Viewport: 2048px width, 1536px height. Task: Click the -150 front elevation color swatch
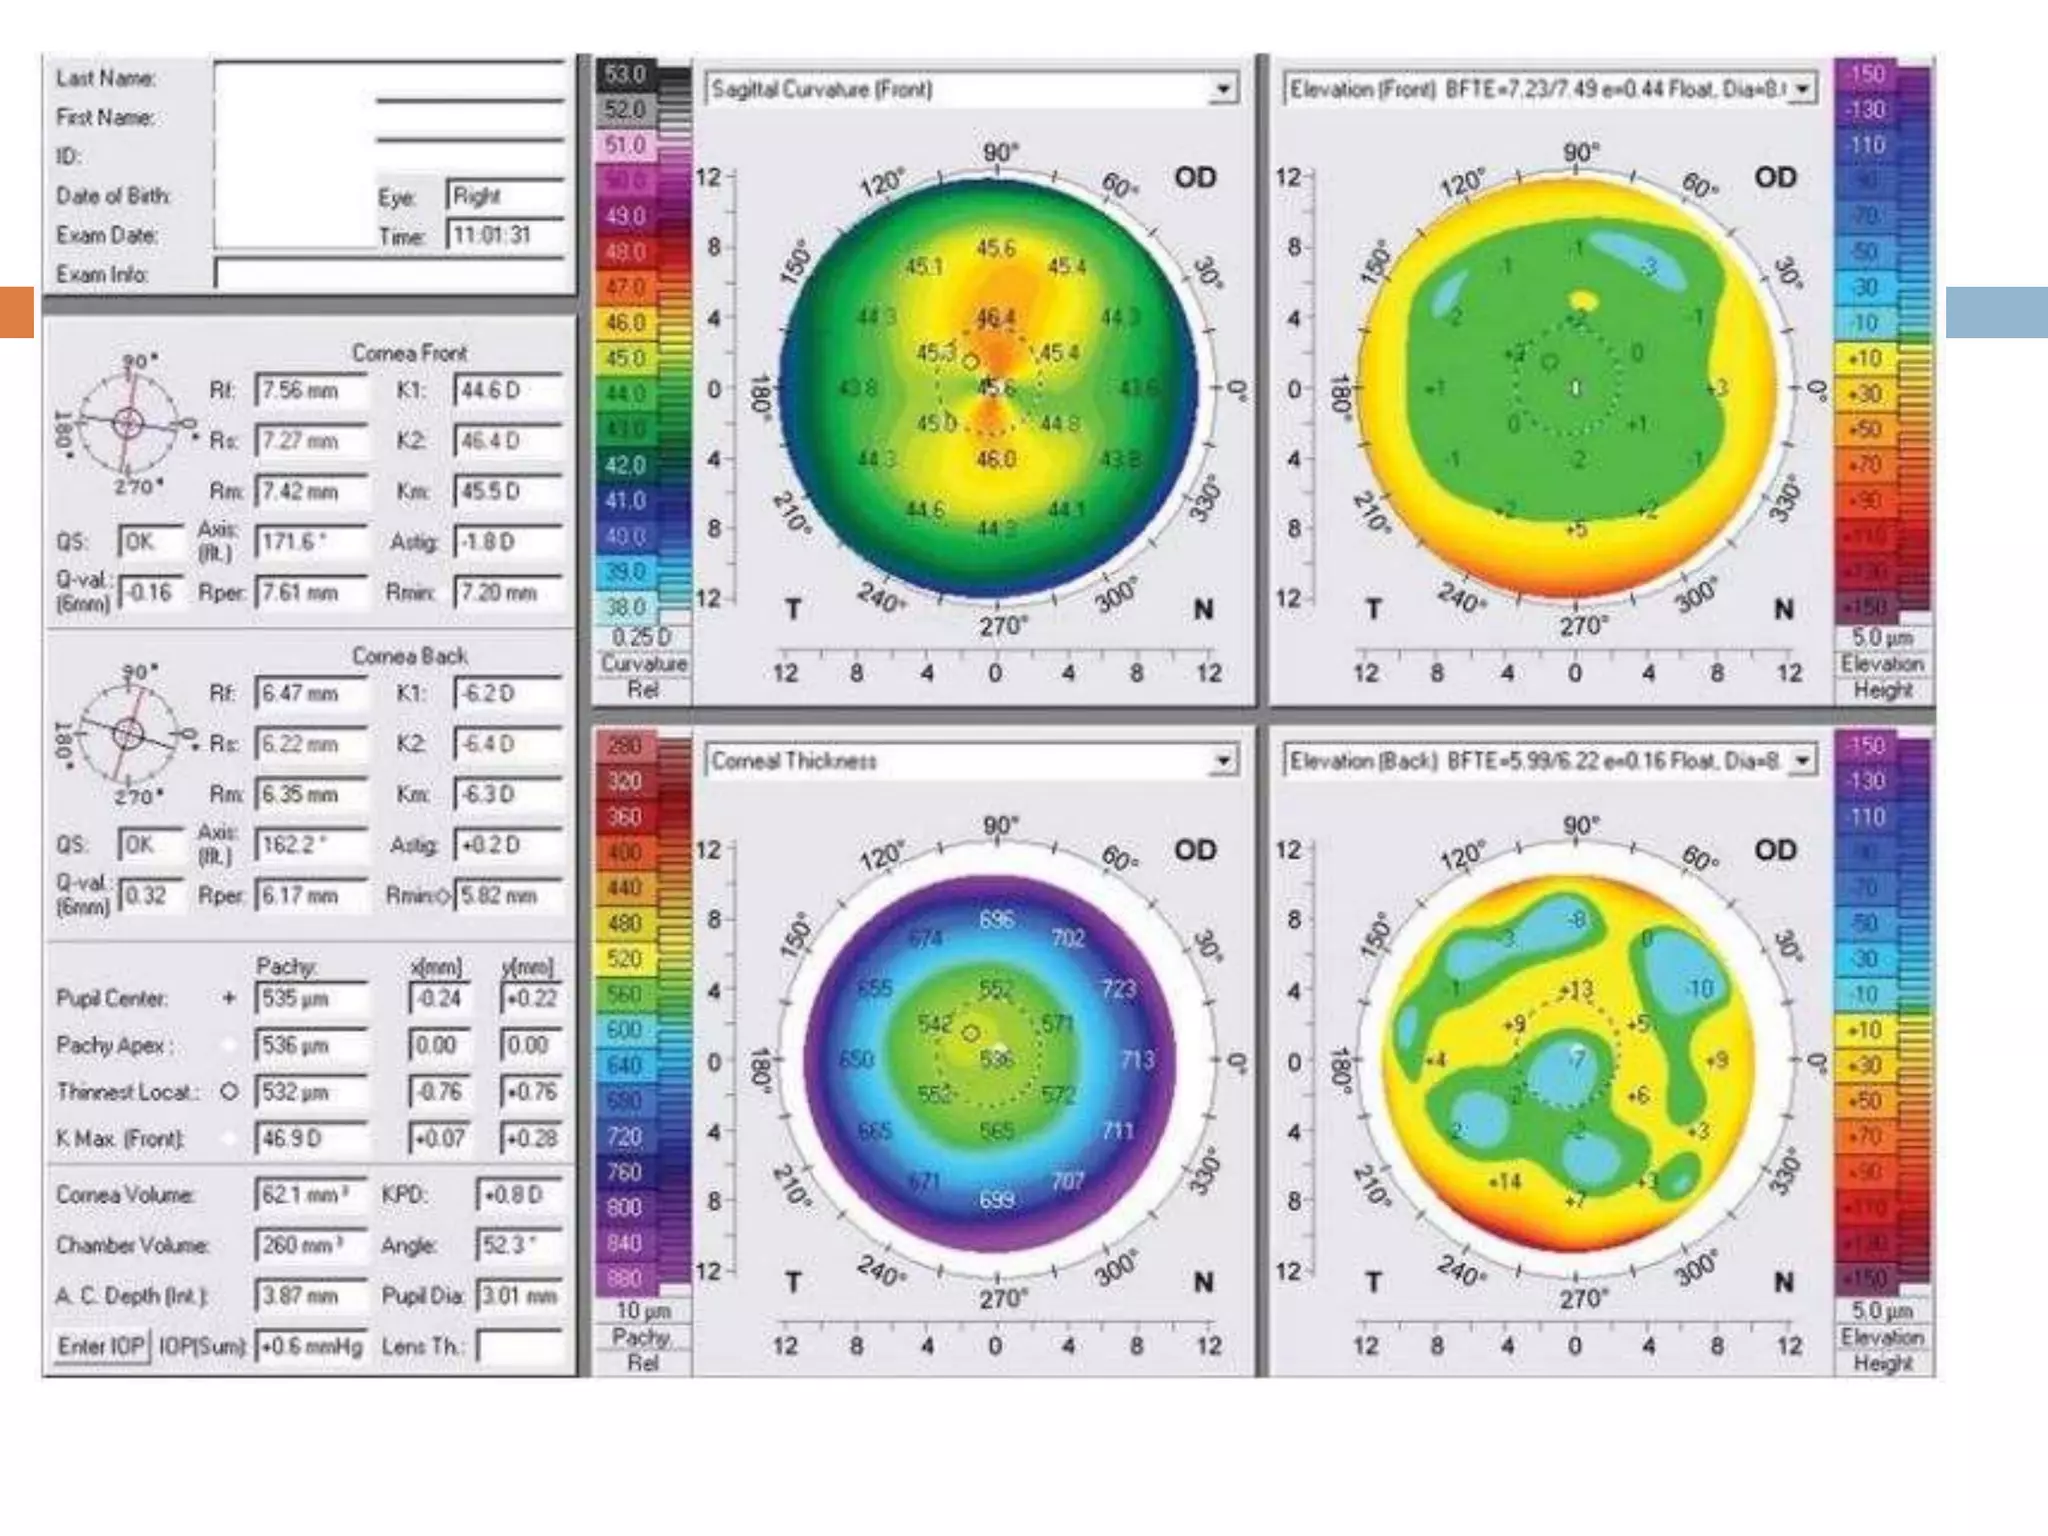pyautogui.click(x=1866, y=75)
